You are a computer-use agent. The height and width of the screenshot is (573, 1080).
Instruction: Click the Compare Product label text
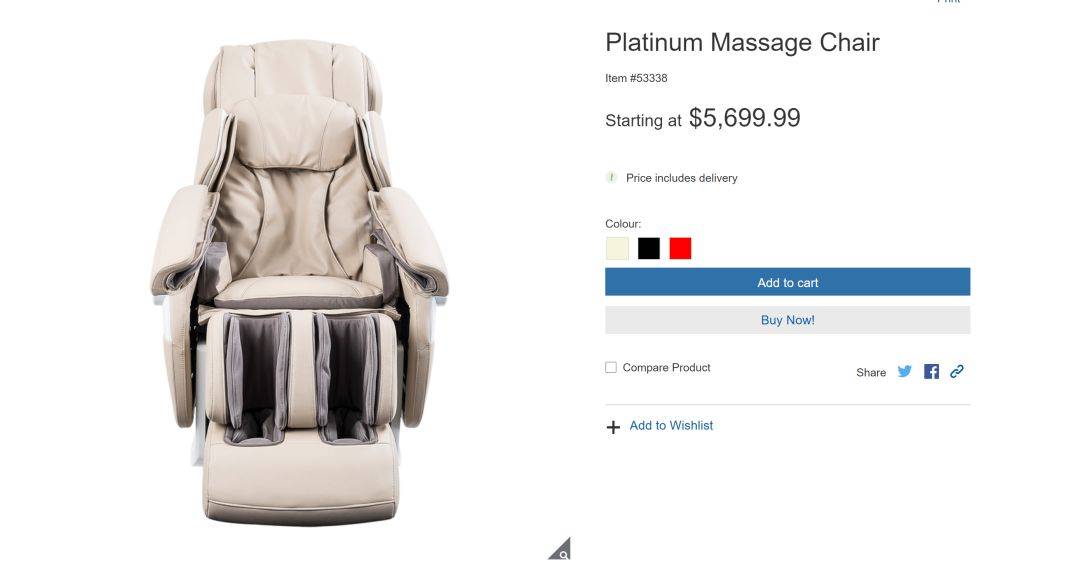[666, 368]
